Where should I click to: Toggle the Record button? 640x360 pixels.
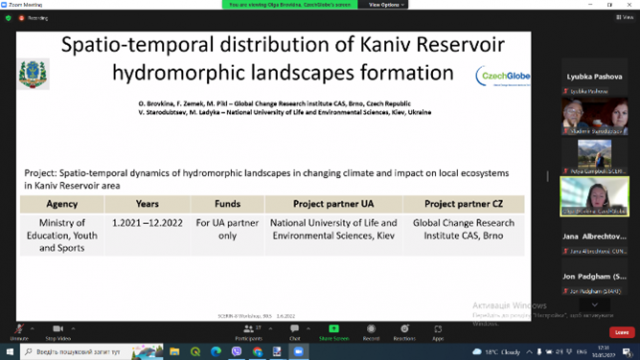coord(371,332)
